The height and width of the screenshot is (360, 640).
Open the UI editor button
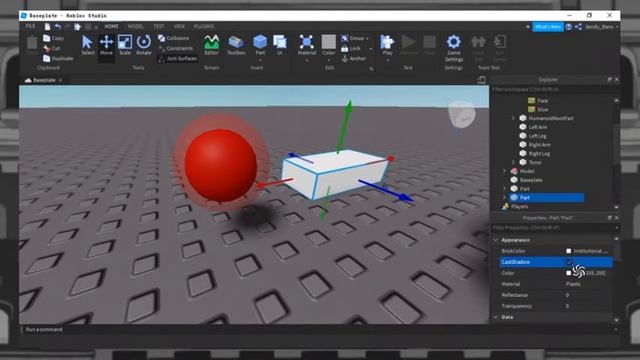[x=280, y=45]
